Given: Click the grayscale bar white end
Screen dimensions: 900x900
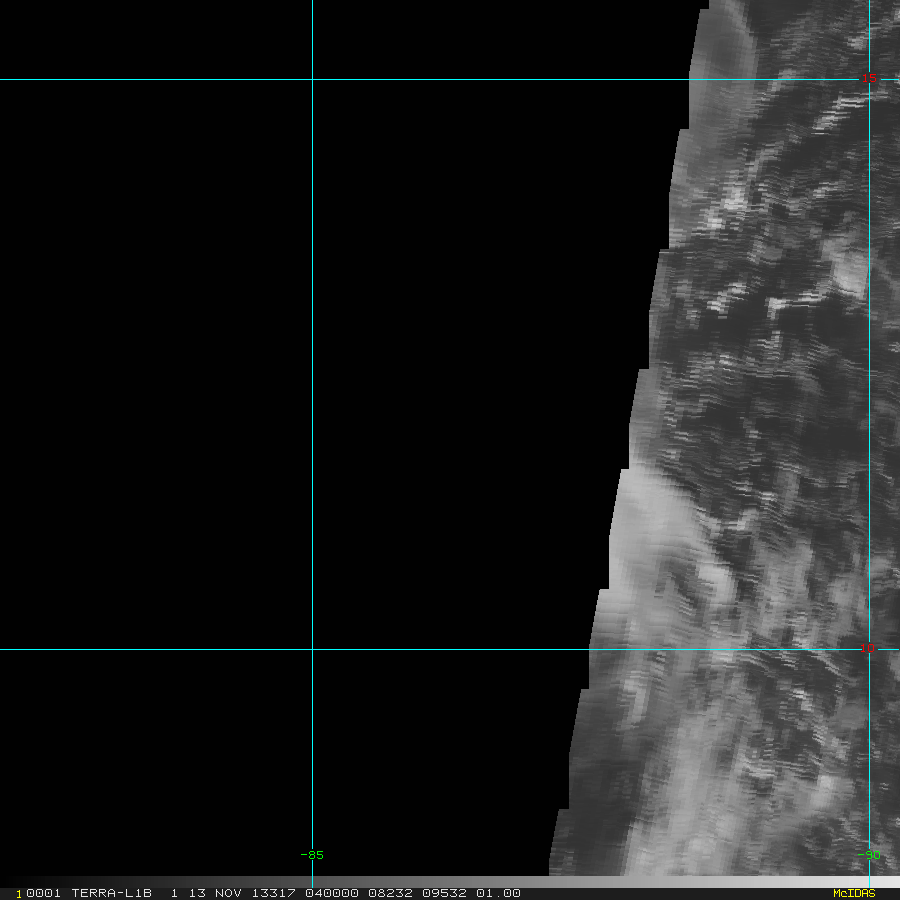Looking at the screenshot, I should click(890, 882).
